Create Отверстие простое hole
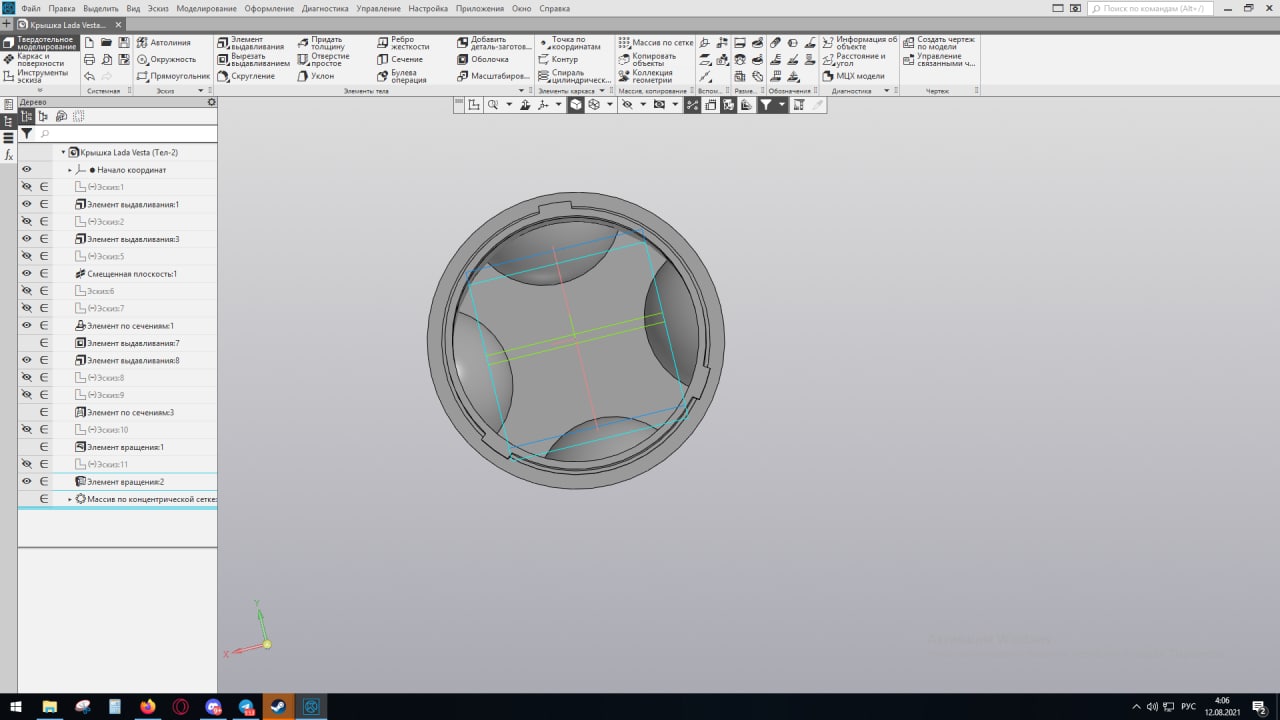 click(x=323, y=59)
